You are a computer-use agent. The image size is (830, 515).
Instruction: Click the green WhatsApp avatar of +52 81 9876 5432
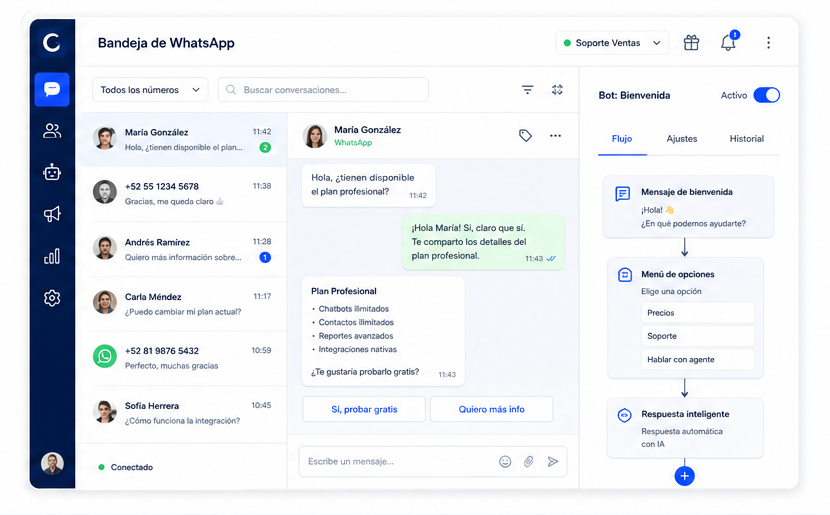pyautogui.click(x=105, y=356)
